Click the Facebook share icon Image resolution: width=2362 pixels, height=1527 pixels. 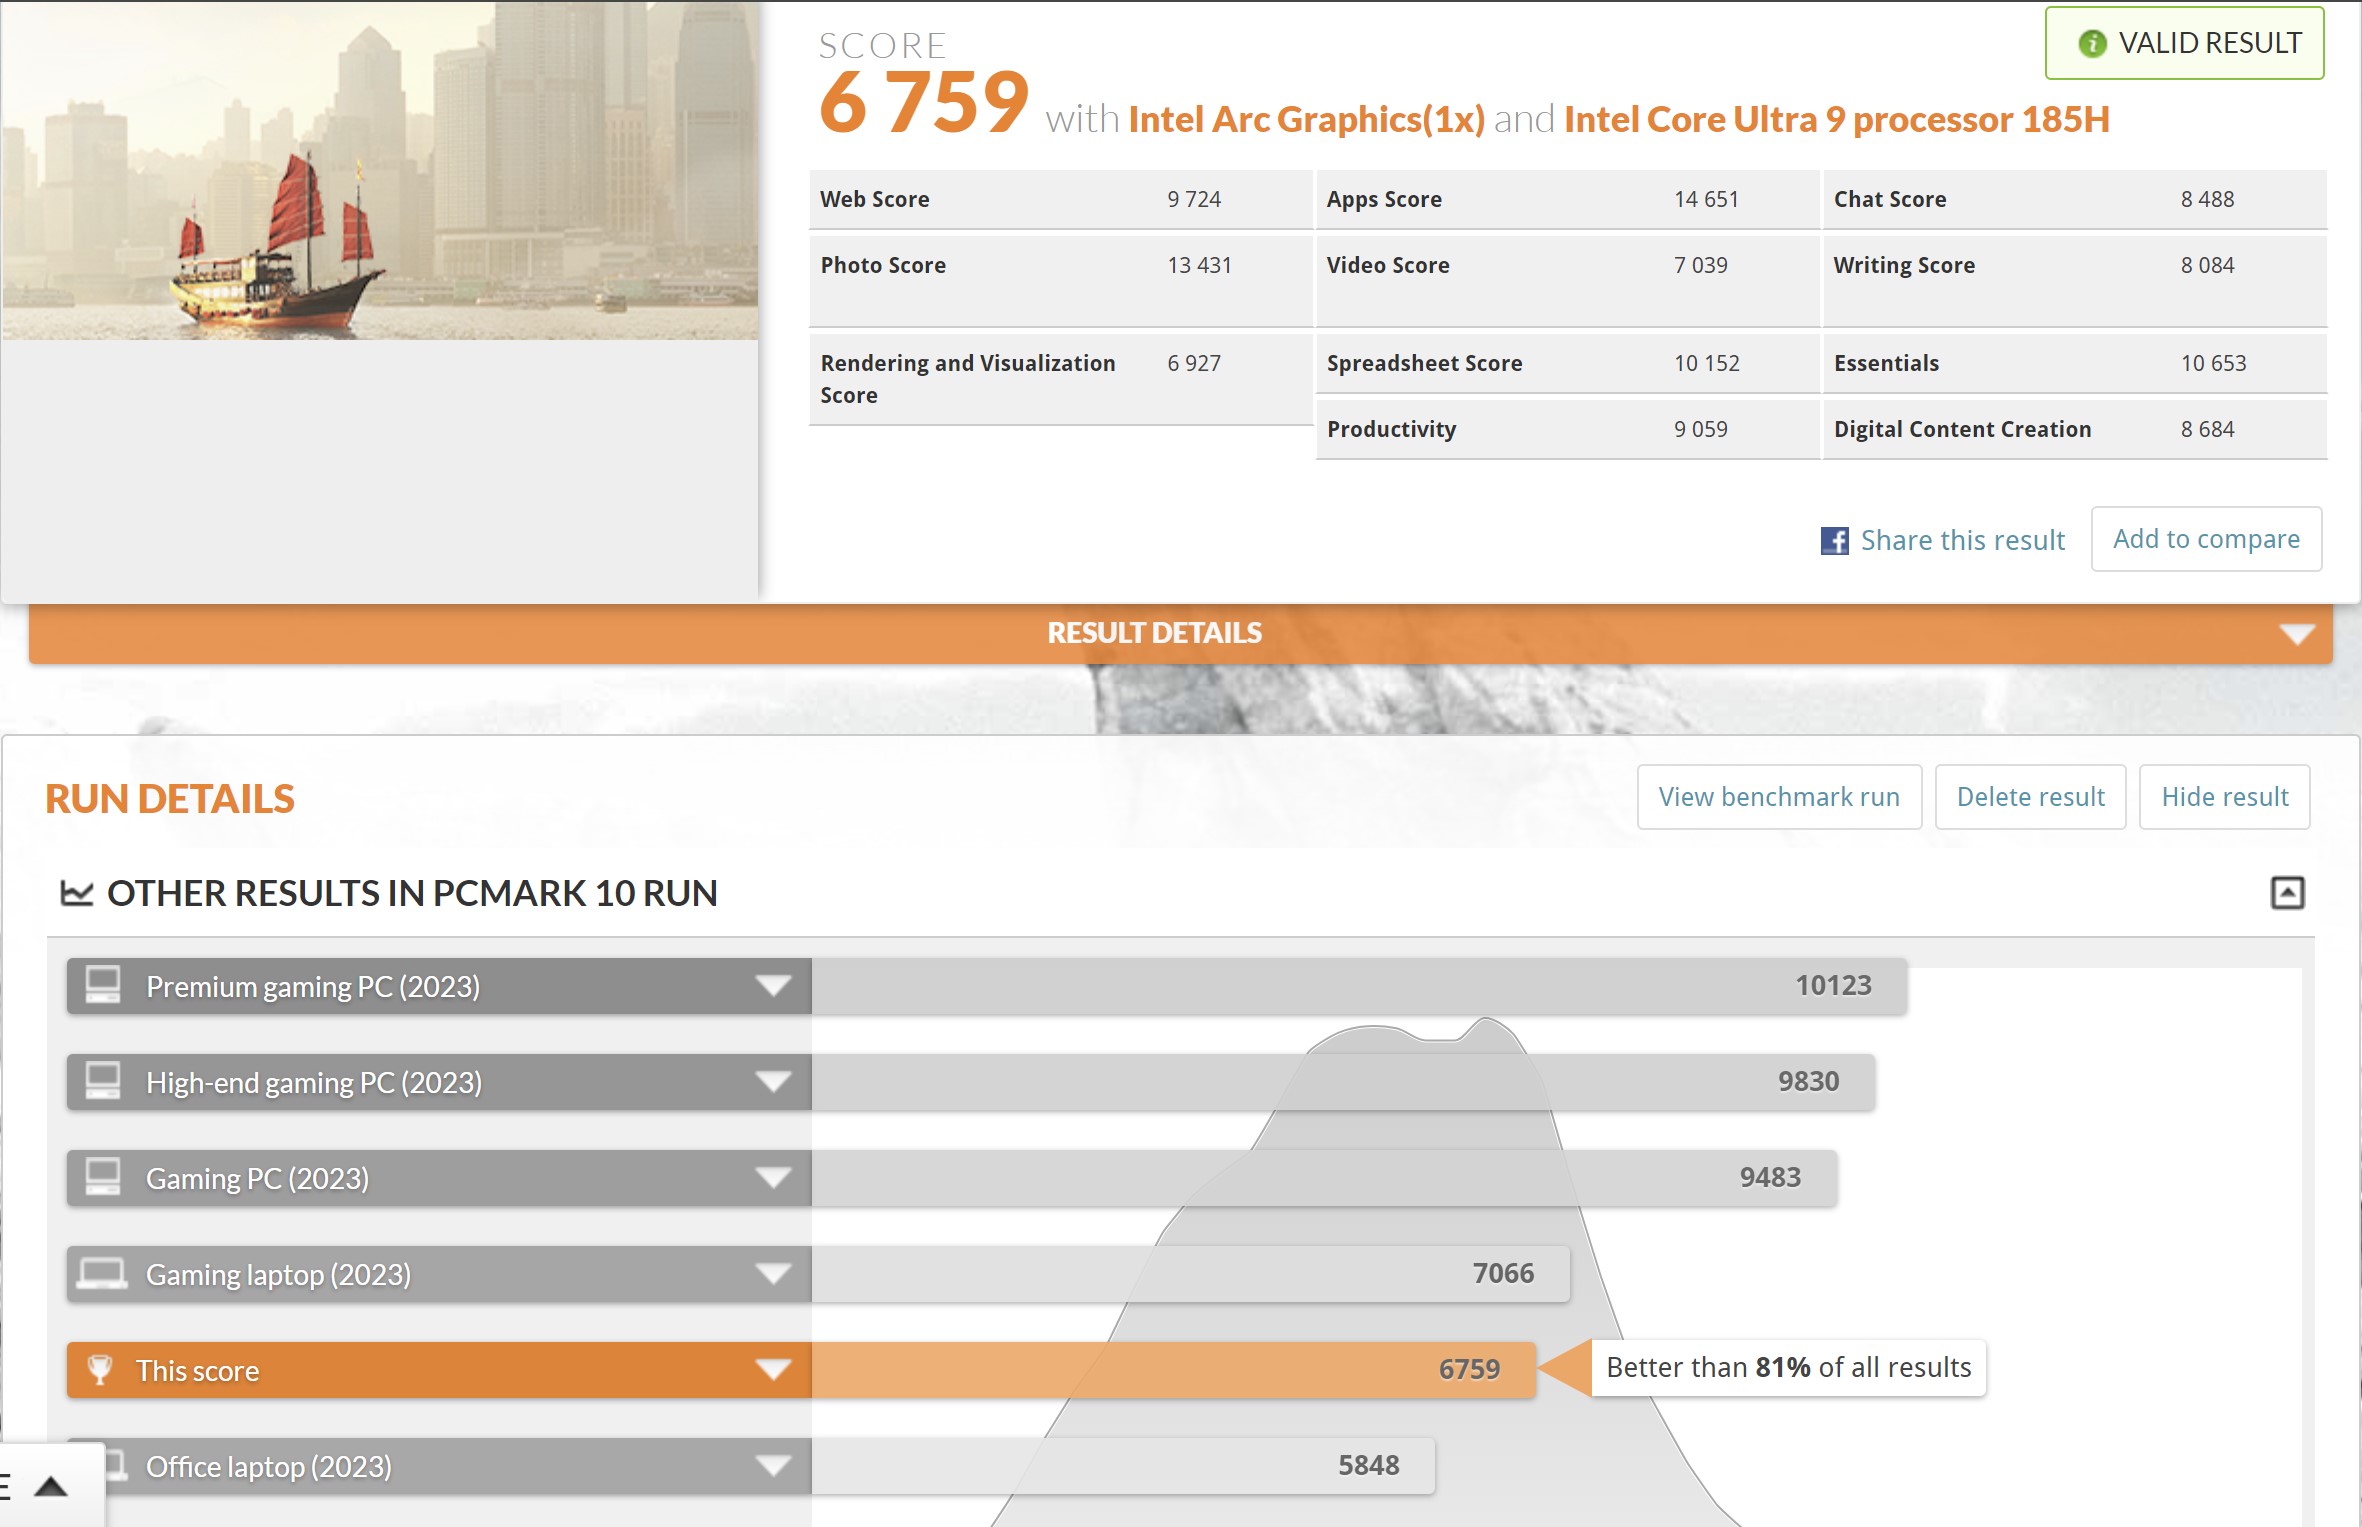[1834, 541]
